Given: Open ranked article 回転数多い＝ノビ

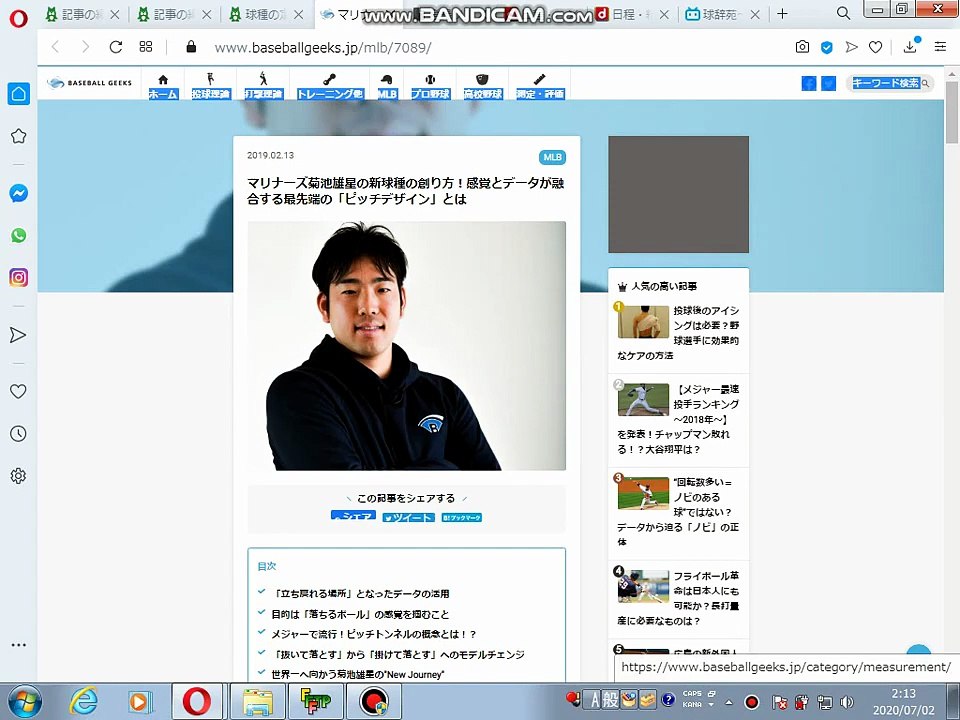Looking at the screenshot, I should click(678, 512).
